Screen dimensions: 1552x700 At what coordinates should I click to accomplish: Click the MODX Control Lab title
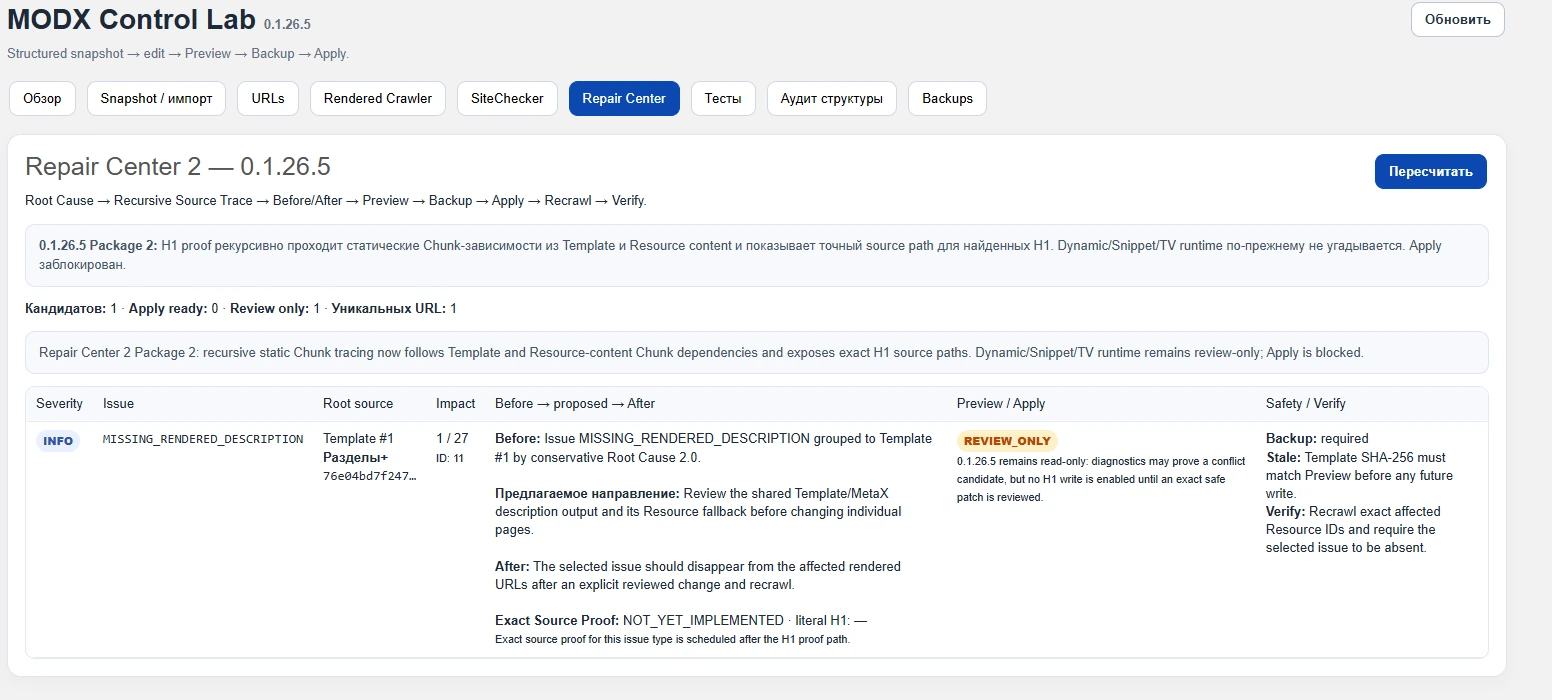(131, 20)
